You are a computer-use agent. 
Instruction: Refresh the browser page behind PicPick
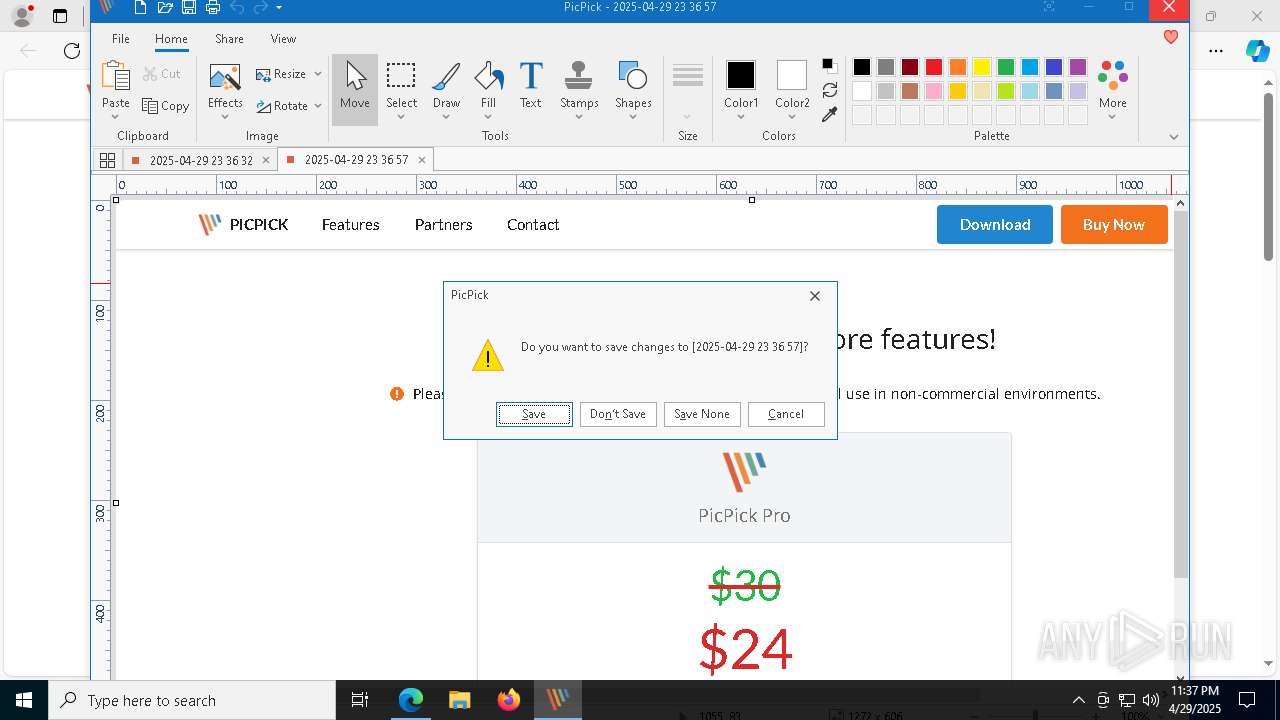point(72,51)
